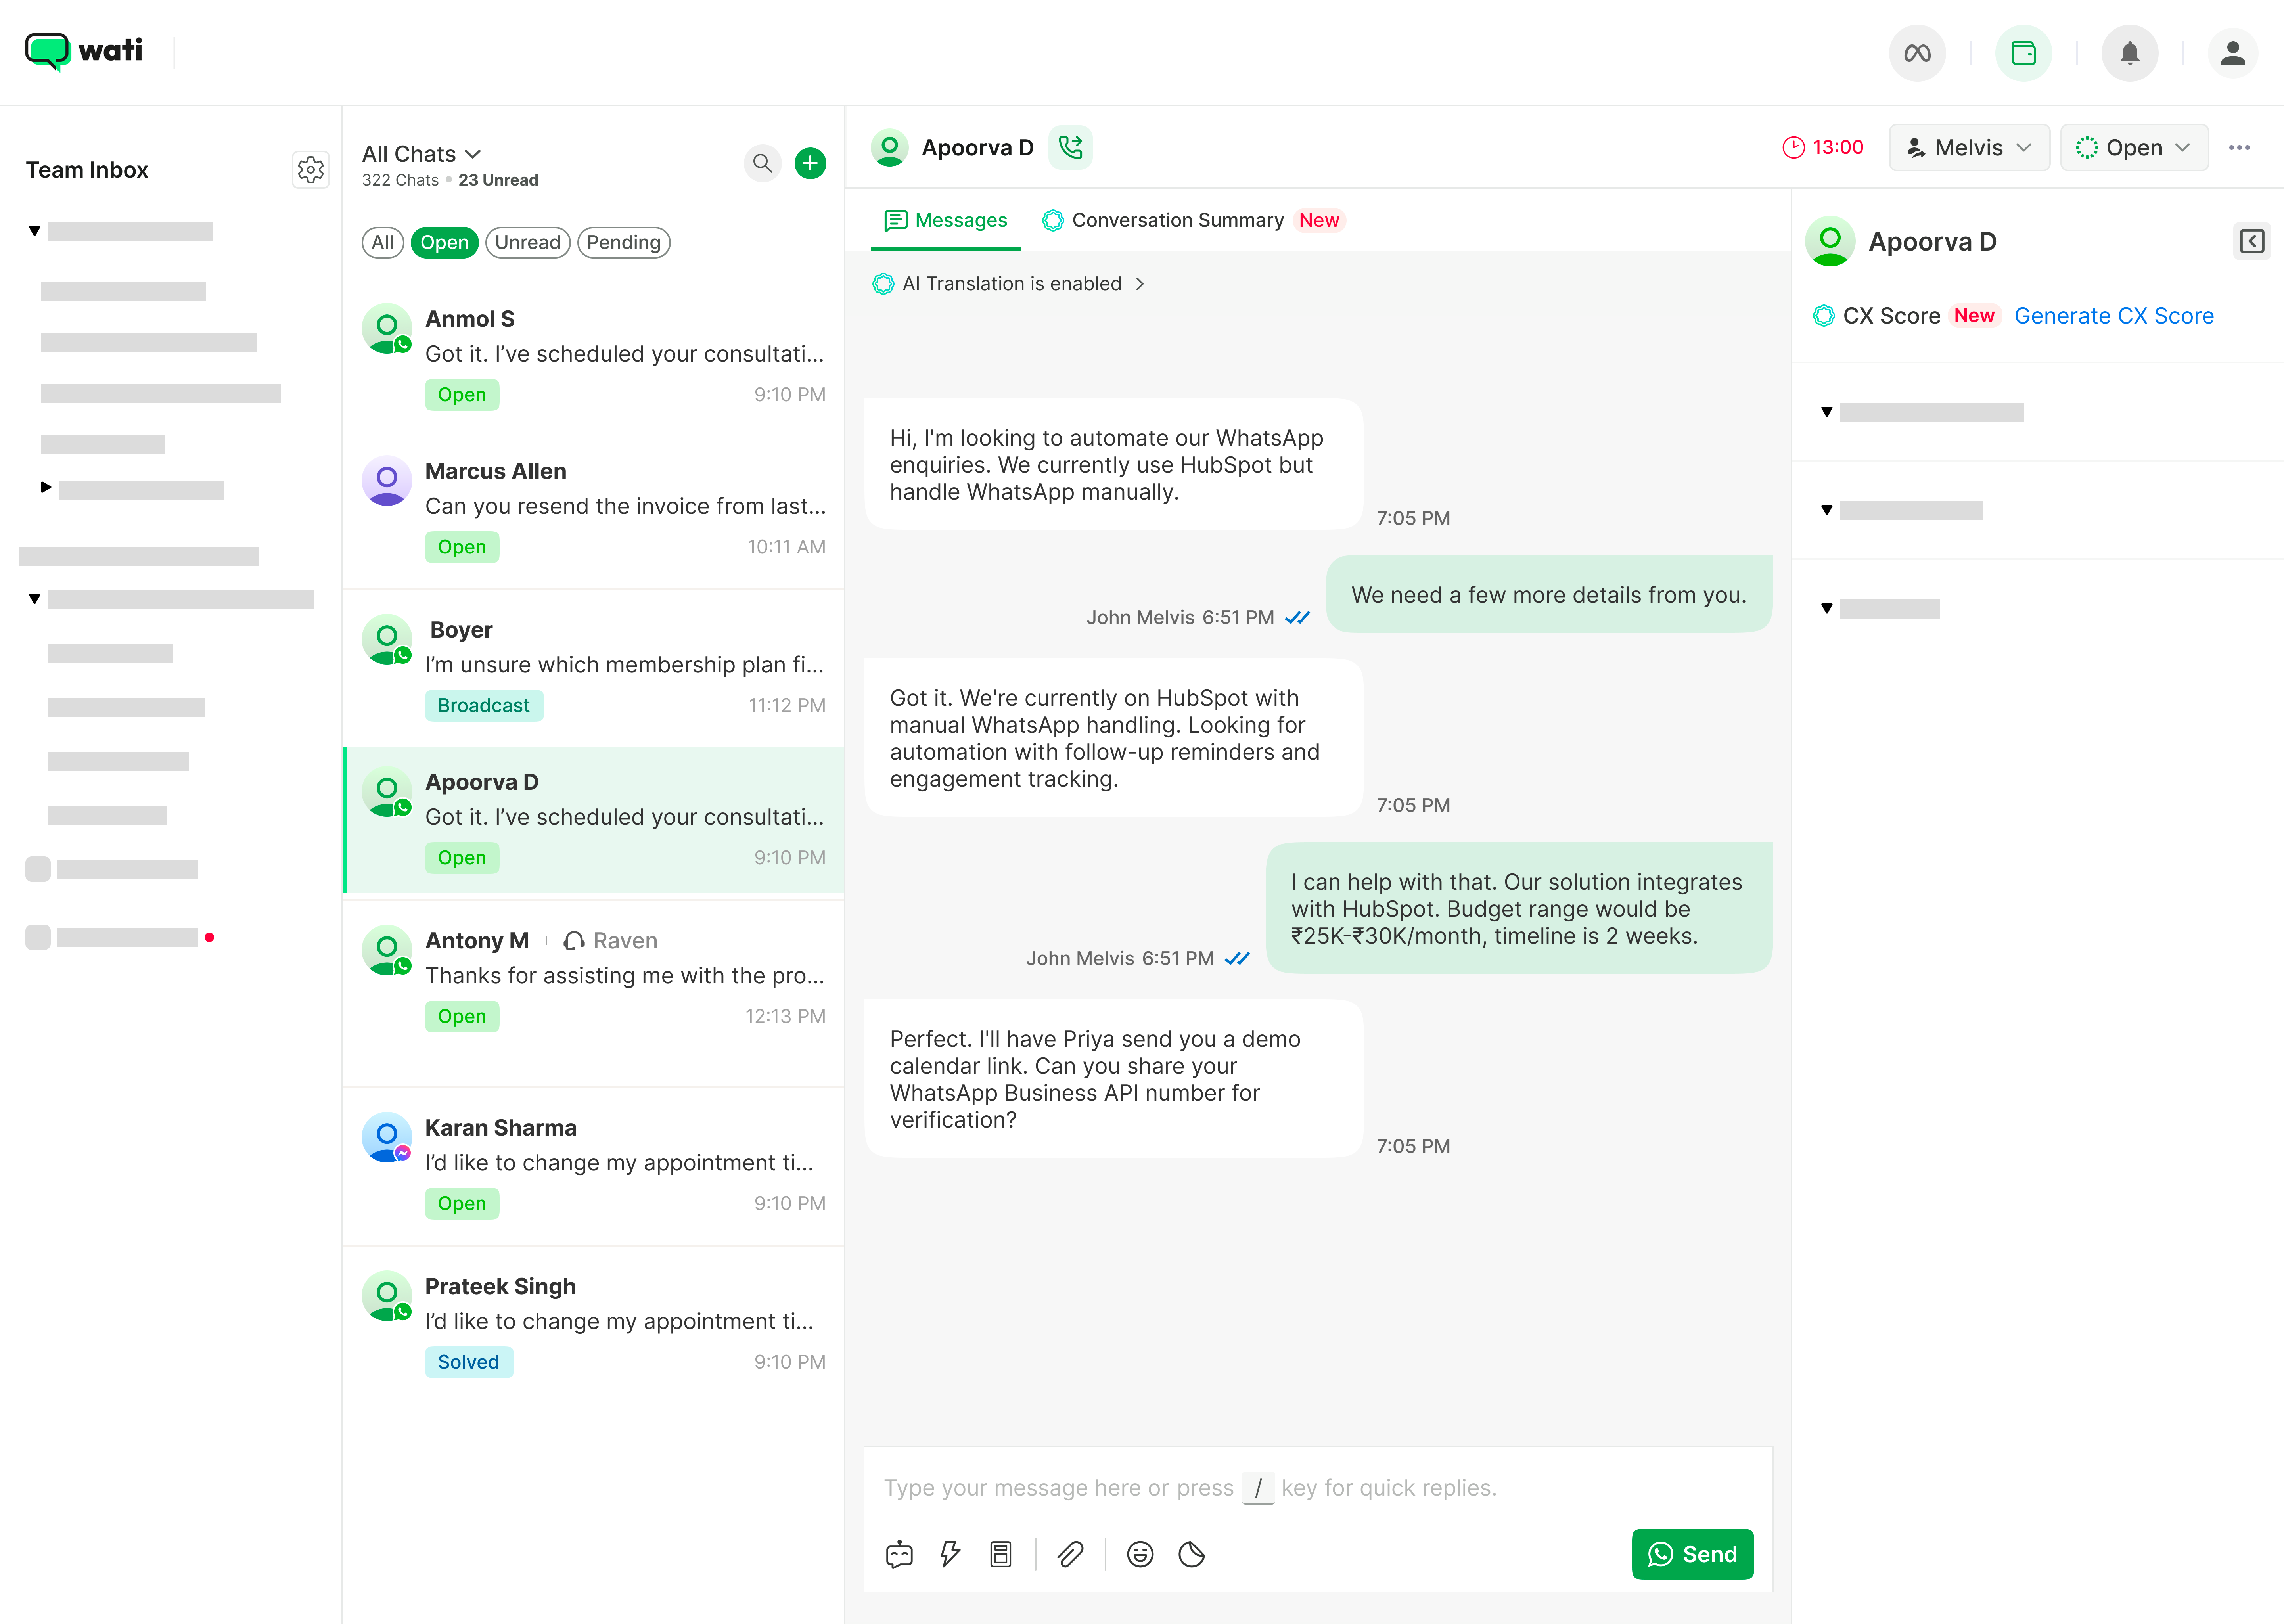Viewport: 2284px width, 1624px height.
Task: Switch to Conversation Summary tab
Action: [1177, 220]
